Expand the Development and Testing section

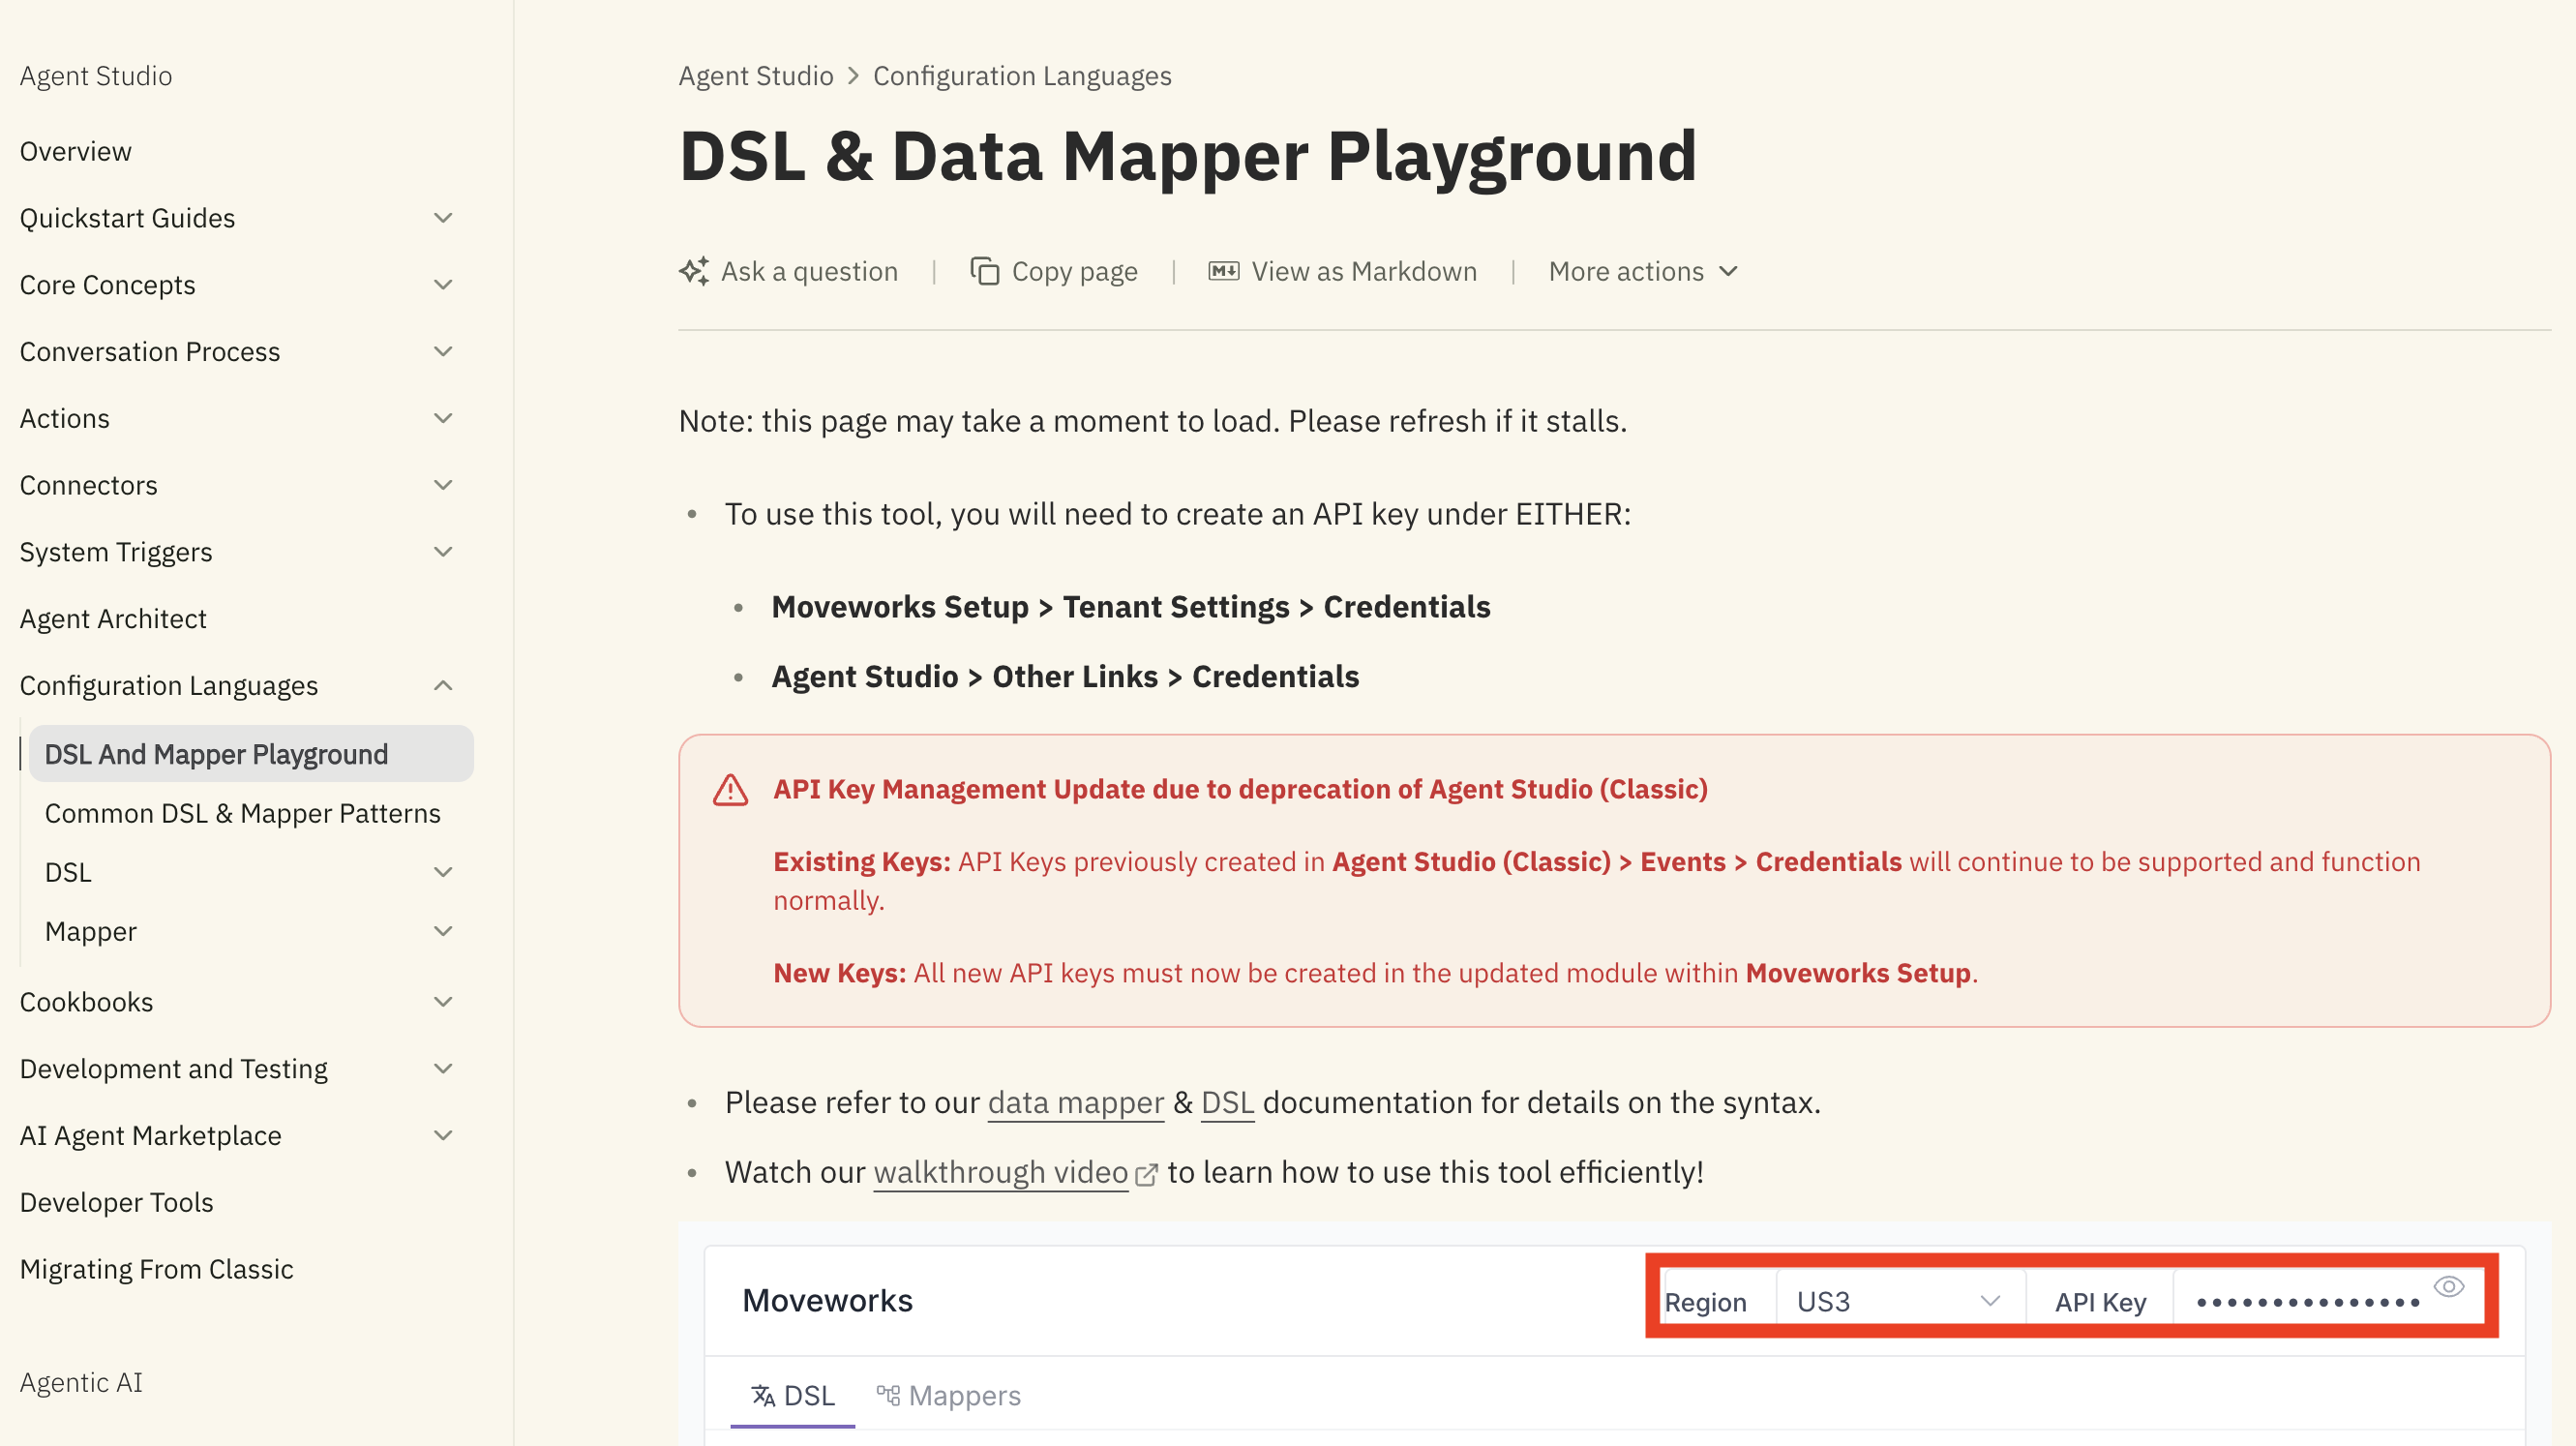coord(443,1069)
